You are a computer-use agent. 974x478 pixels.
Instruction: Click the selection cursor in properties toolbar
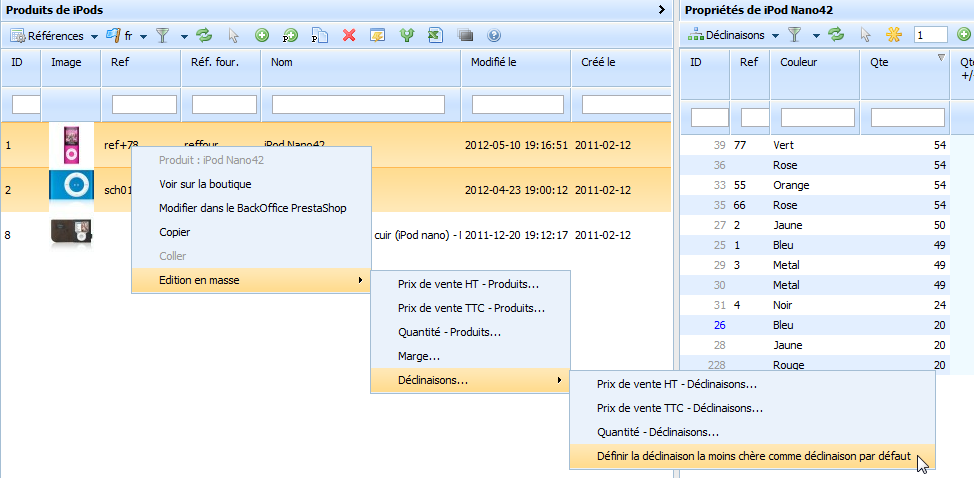point(865,35)
